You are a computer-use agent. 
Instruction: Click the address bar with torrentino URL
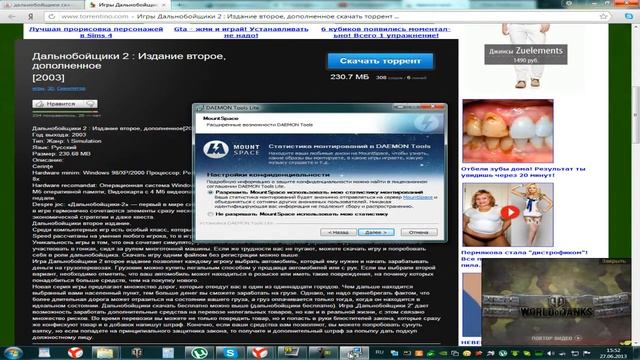coord(327,17)
